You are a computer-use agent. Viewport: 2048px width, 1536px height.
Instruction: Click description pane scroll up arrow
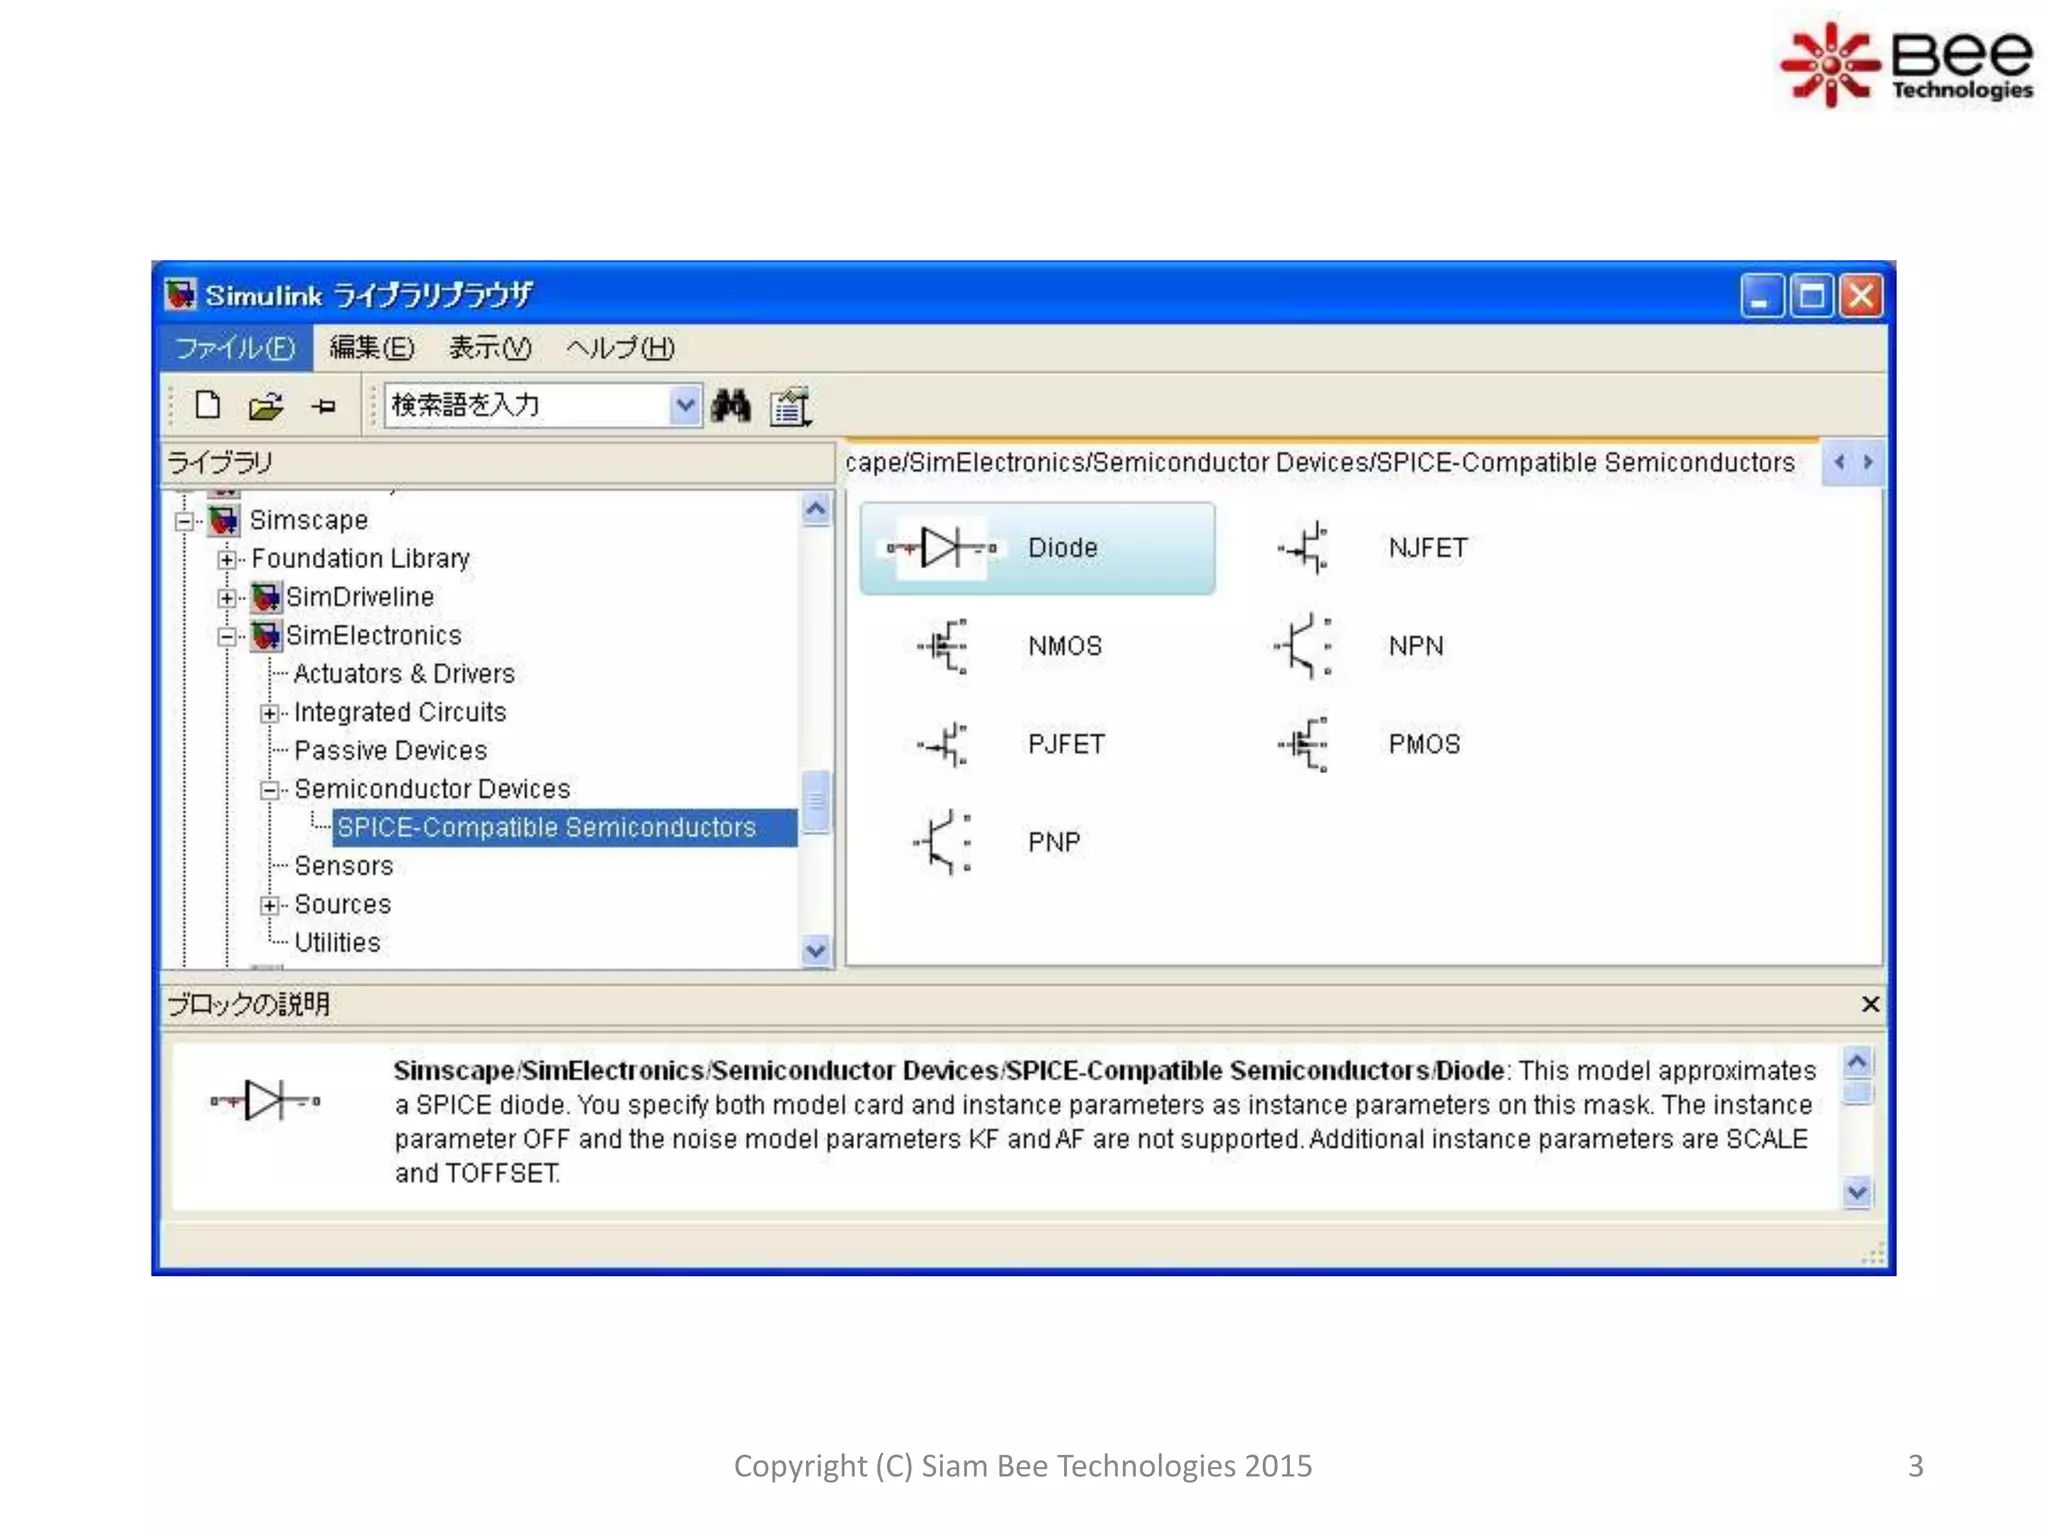click(x=1857, y=1062)
